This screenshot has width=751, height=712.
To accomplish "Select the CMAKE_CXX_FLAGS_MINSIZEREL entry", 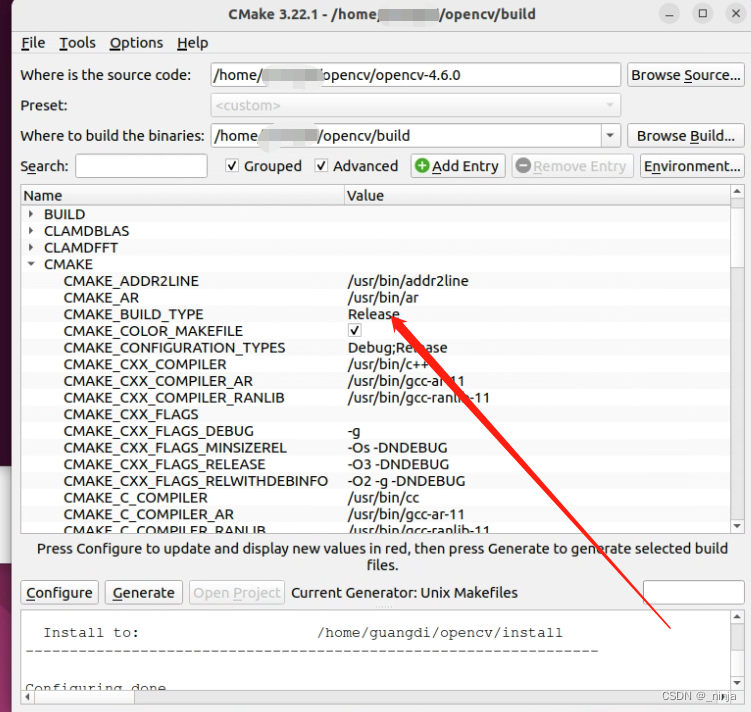I will 175,448.
